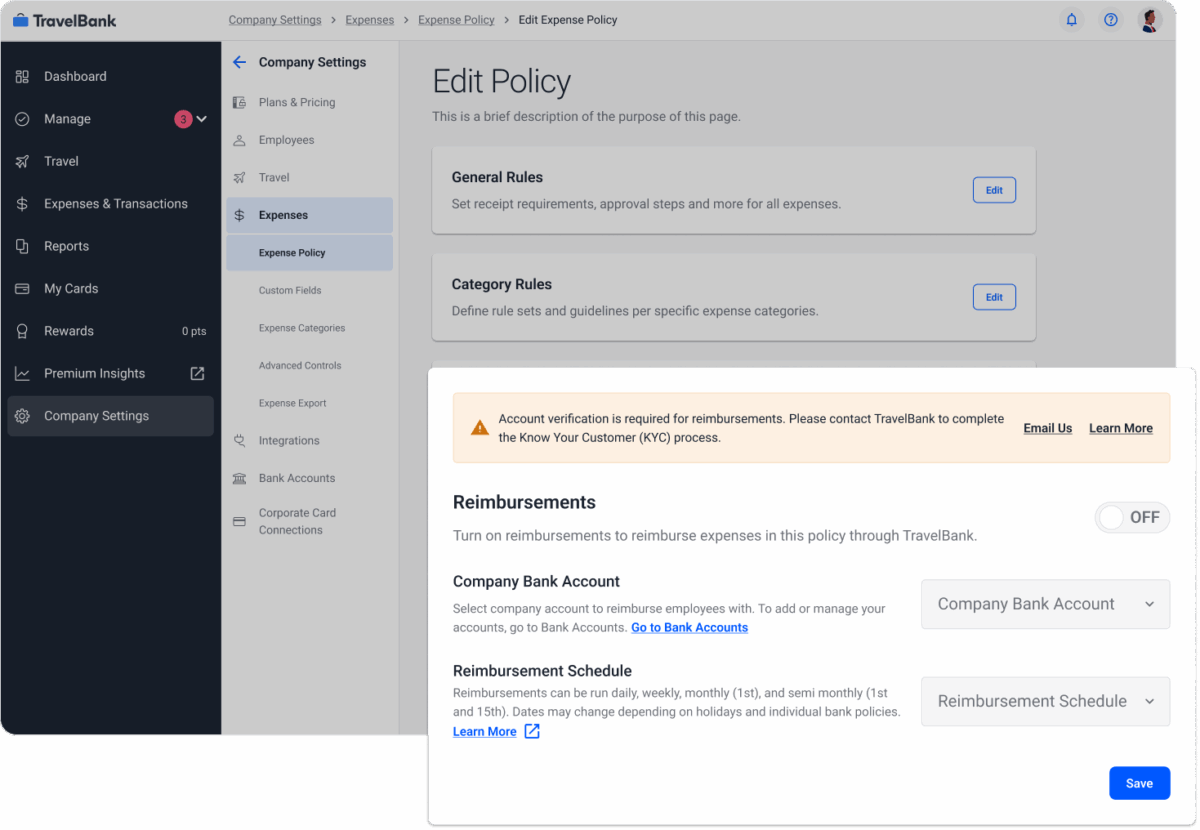Click the My Cards card icon
This screenshot has width=1200, height=830.
pyautogui.click(x=22, y=289)
